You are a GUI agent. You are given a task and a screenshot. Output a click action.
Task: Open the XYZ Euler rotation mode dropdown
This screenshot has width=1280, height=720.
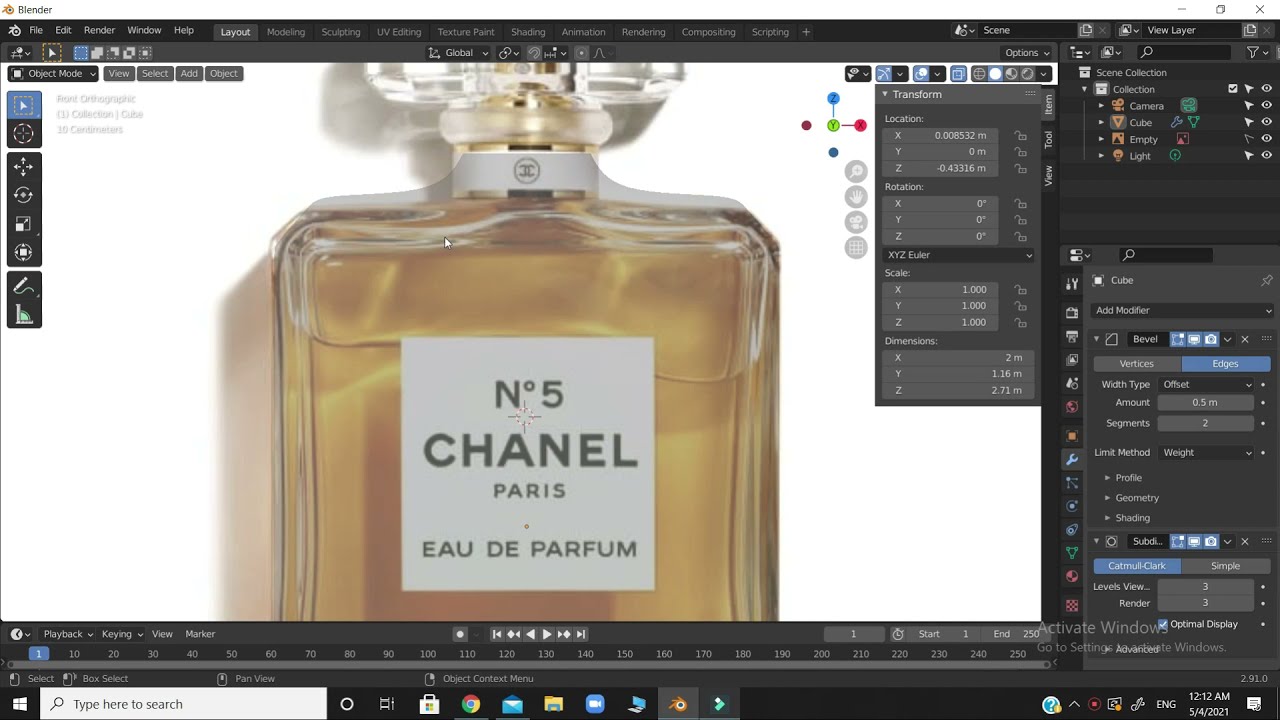pyautogui.click(x=958, y=255)
